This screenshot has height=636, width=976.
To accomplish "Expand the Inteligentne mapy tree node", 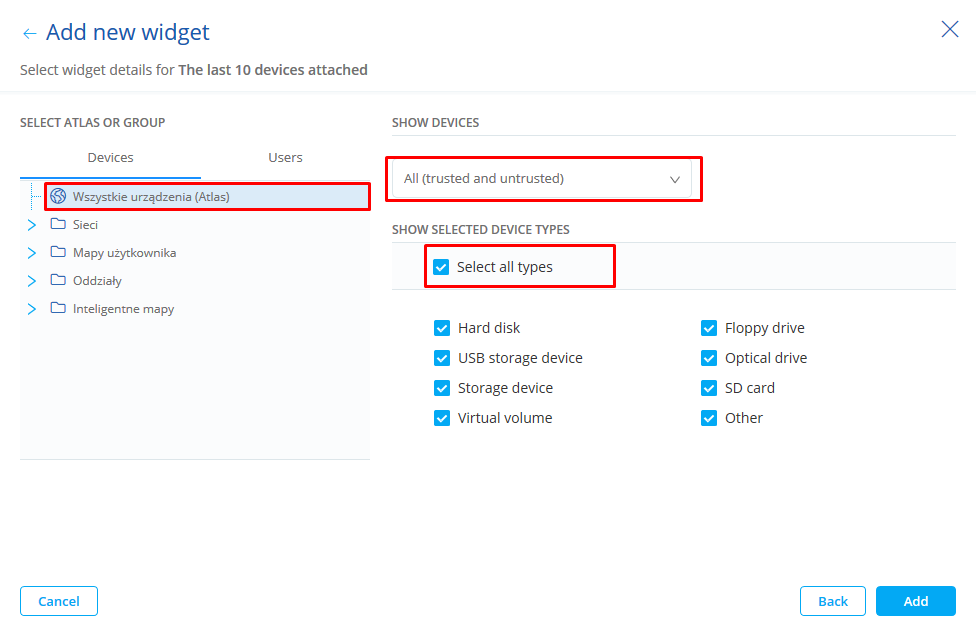I will (x=31, y=308).
